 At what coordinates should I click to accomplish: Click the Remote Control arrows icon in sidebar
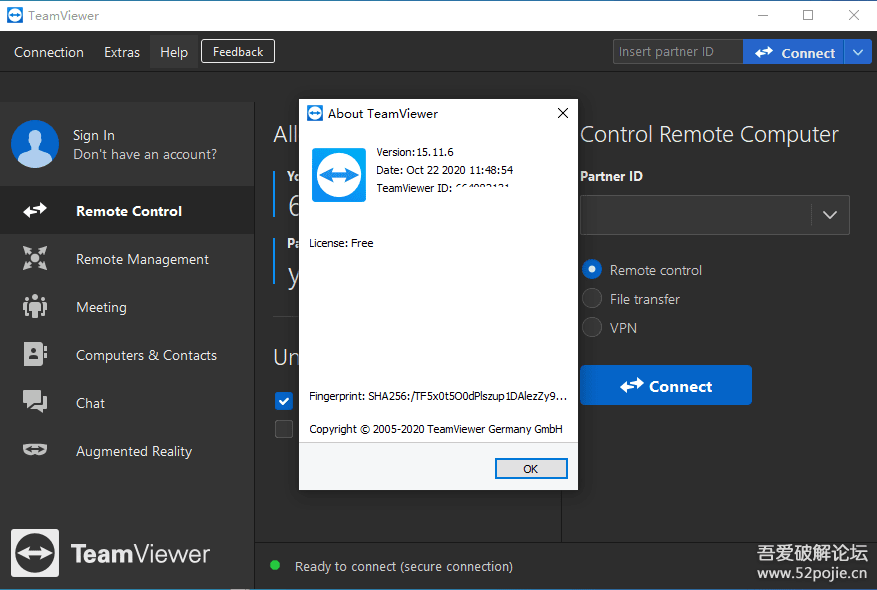[35, 211]
